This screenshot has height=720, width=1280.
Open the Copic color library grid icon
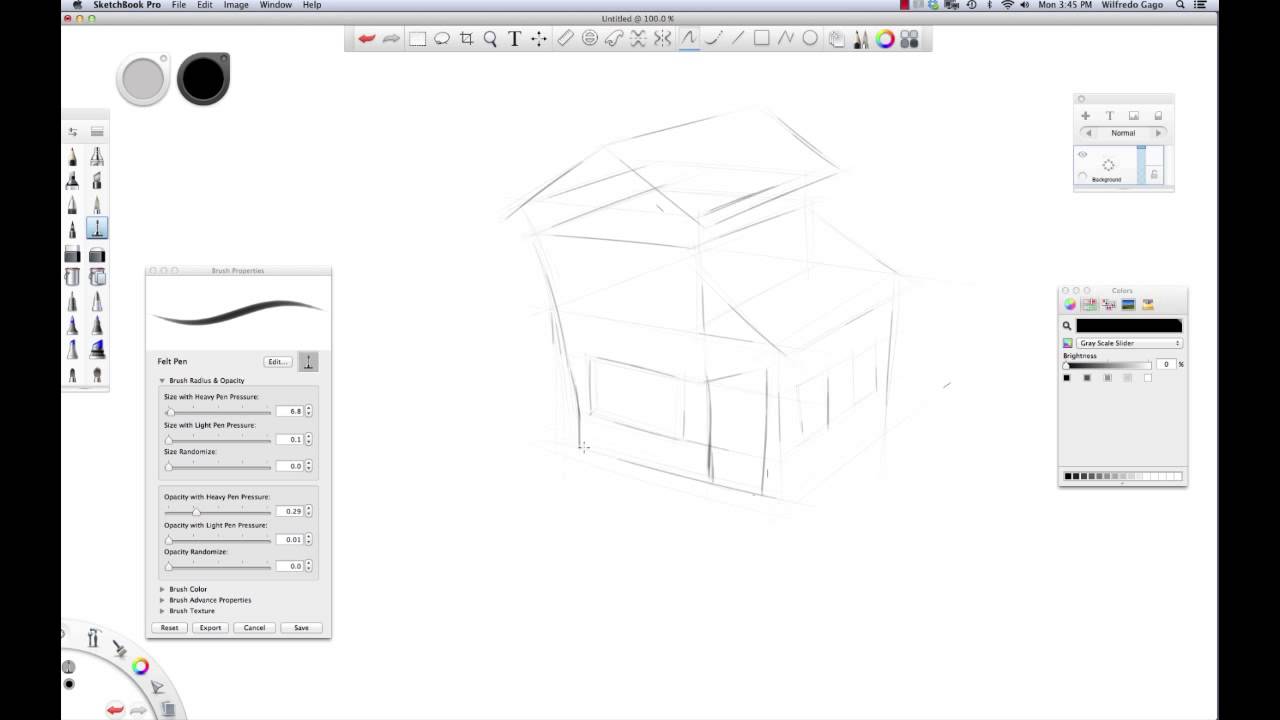click(909, 39)
